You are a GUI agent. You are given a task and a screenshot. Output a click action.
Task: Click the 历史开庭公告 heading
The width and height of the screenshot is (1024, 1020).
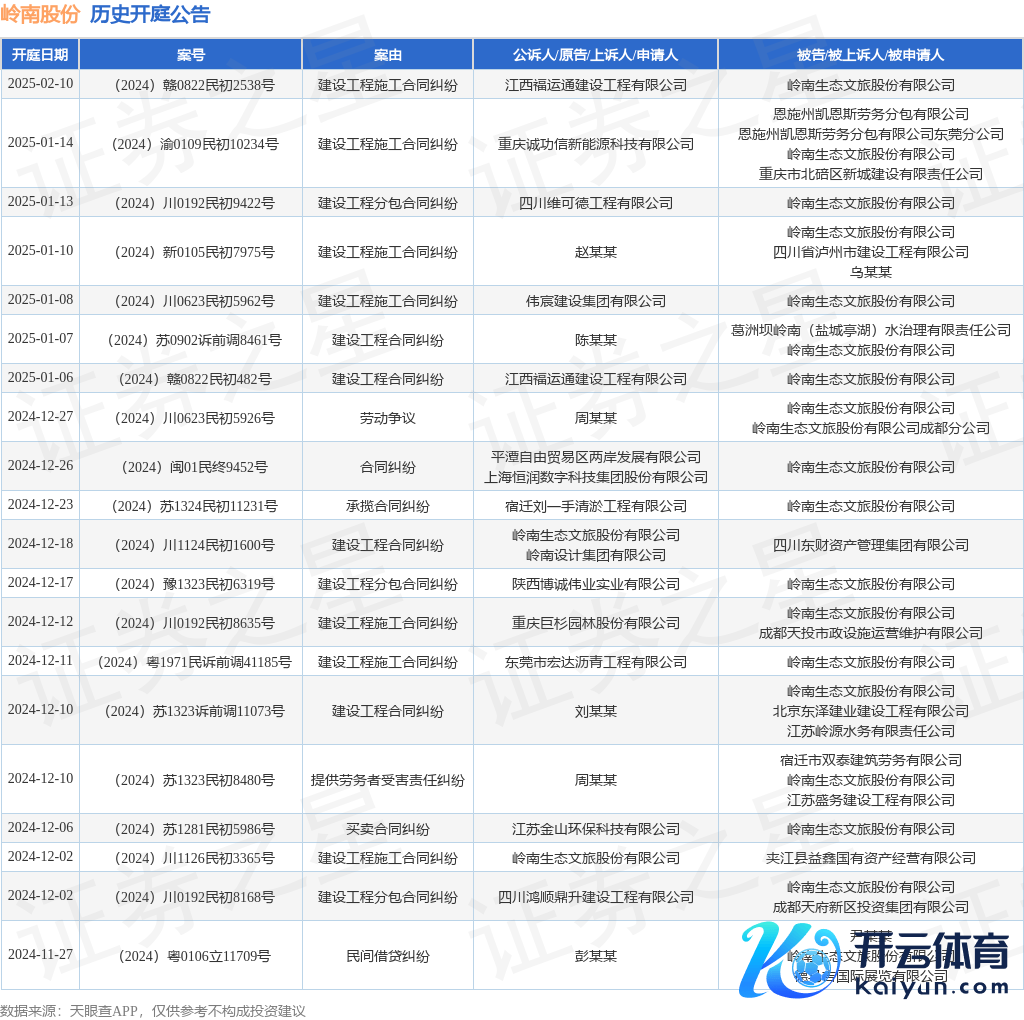click(150, 14)
